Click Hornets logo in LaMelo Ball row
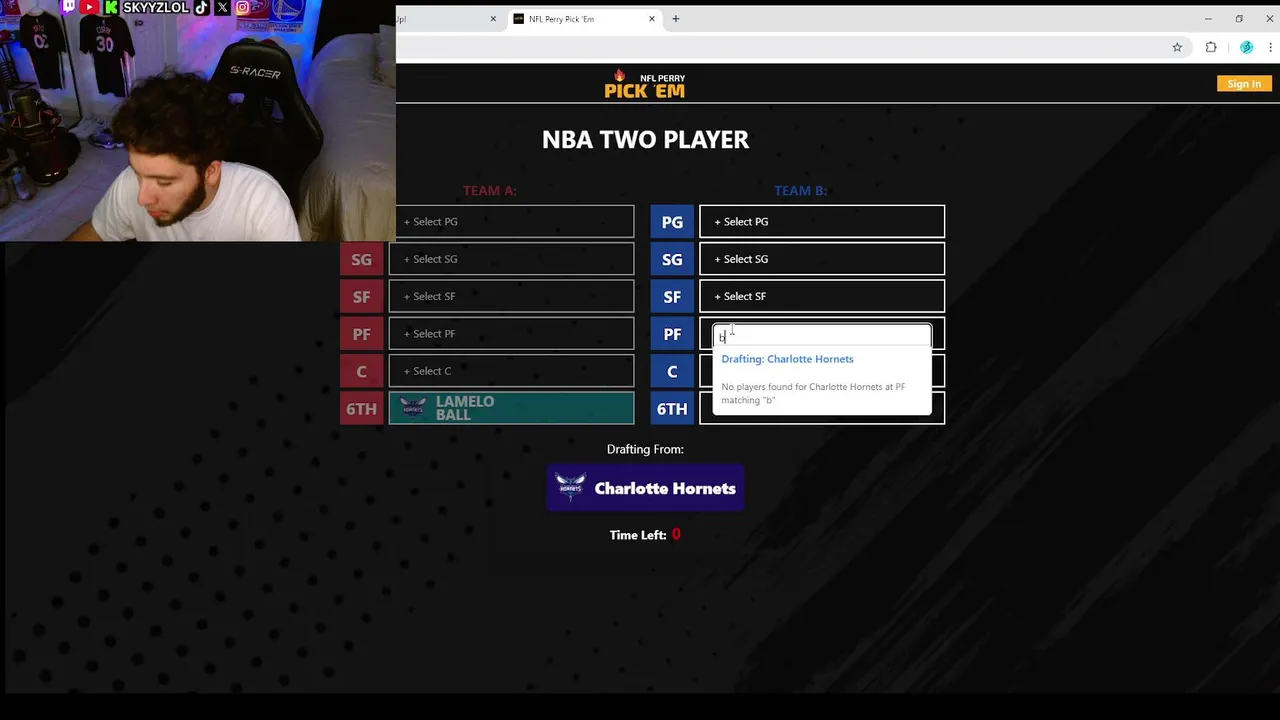This screenshot has width=1280, height=720. coord(413,407)
